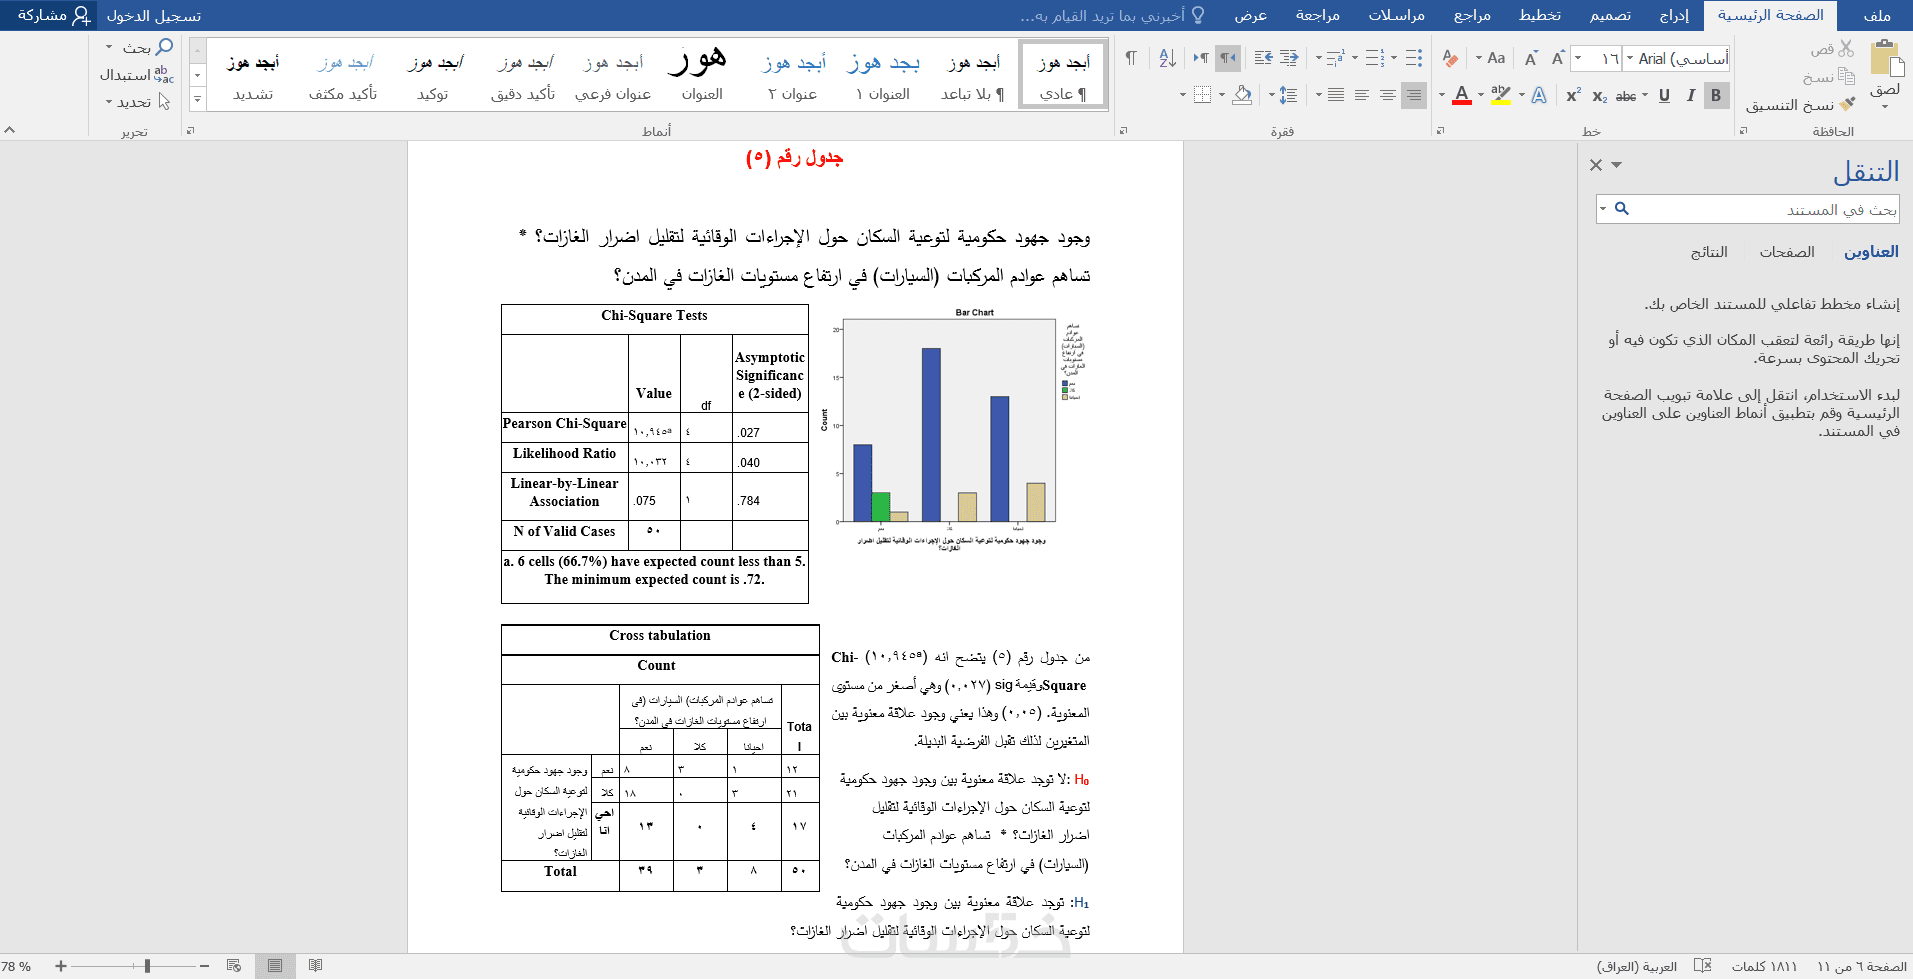The width and height of the screenshot is (1913, 979).
Task: Click the Shading paint bucket icon
Action: 1242,95
